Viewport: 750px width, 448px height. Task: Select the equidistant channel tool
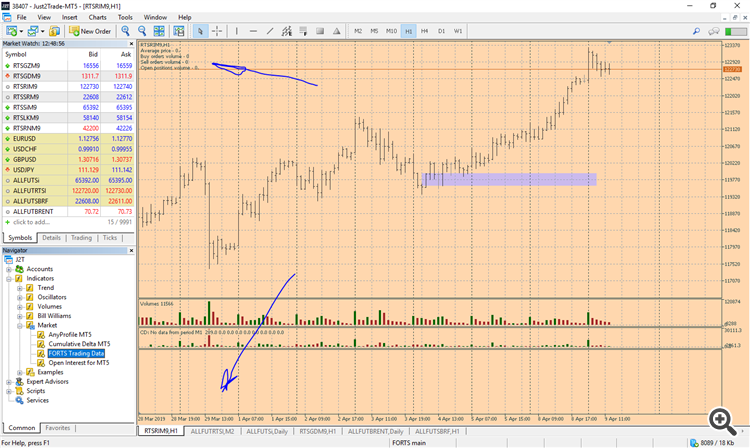tap(287, 31)
